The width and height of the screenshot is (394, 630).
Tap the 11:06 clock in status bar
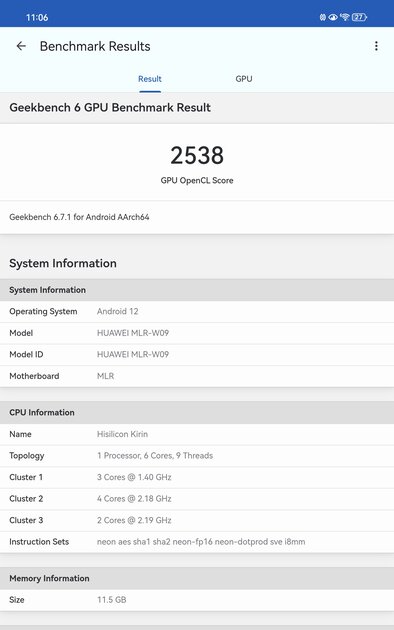[37, 17]
